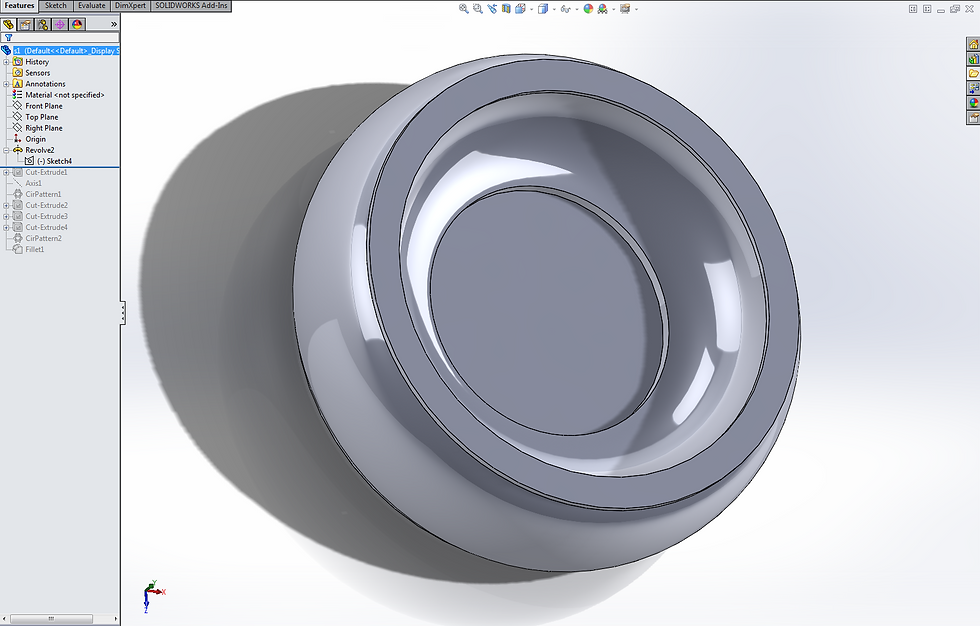The image size is (980, 626).
Task: Select the Right Plane
Action: click(44, 128)
